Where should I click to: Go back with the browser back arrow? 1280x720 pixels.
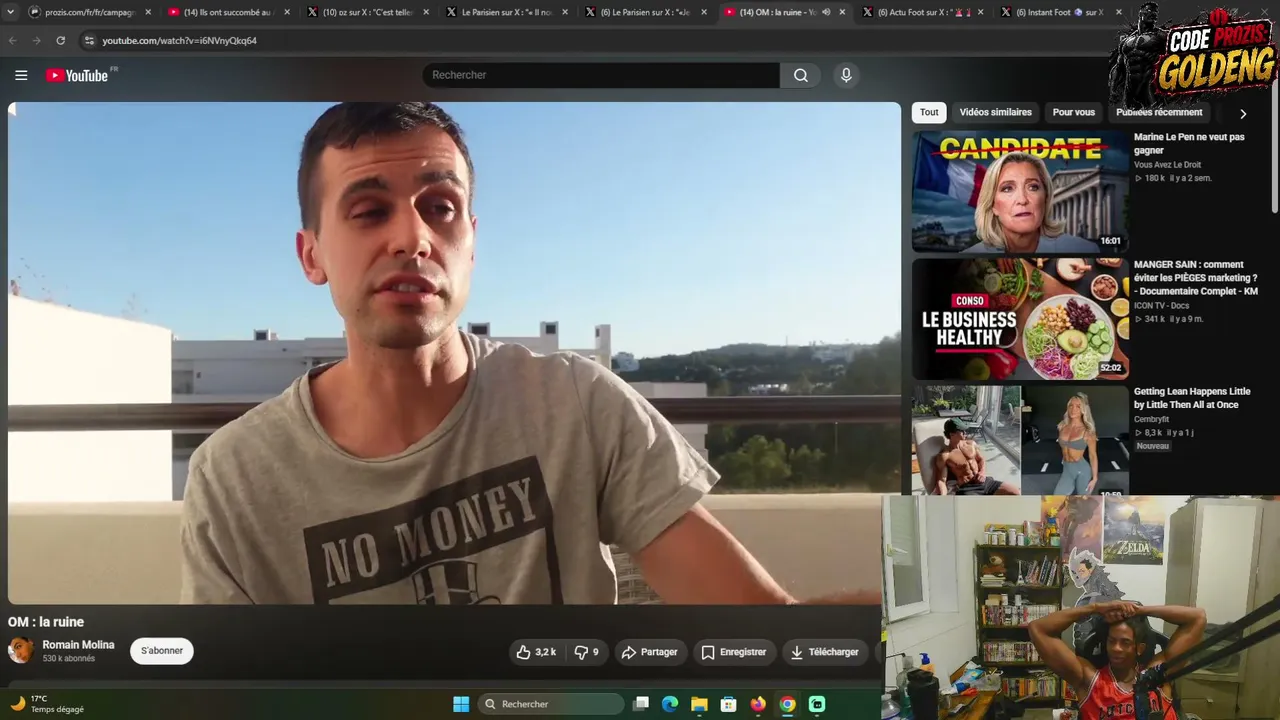(12, 41)
